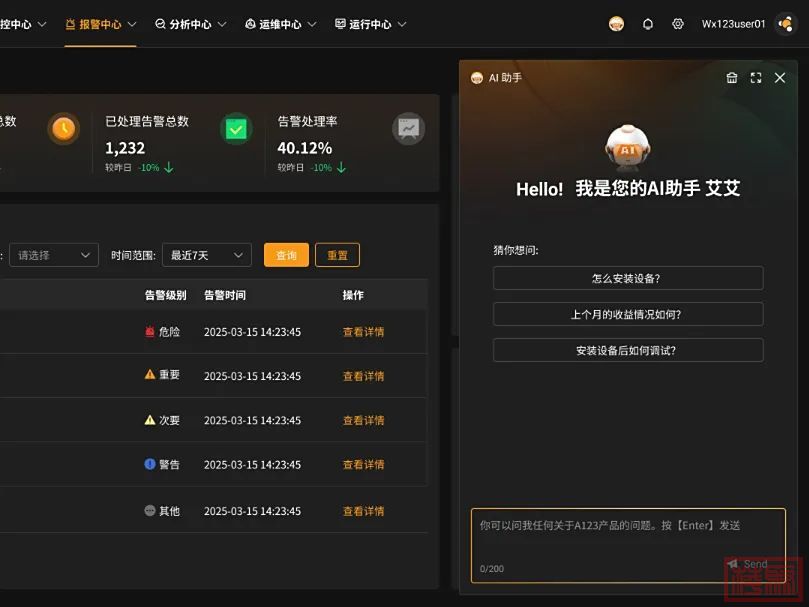Open the 时间范围 最近7天 dropdown
This screenshot has width=809, height=607.
pos(208,255)
